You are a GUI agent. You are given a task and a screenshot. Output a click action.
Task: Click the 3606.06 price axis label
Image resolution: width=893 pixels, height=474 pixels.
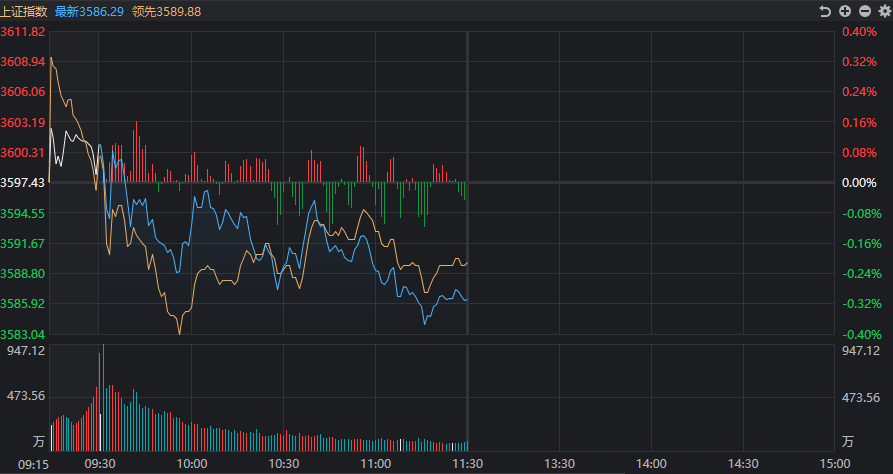23,92
